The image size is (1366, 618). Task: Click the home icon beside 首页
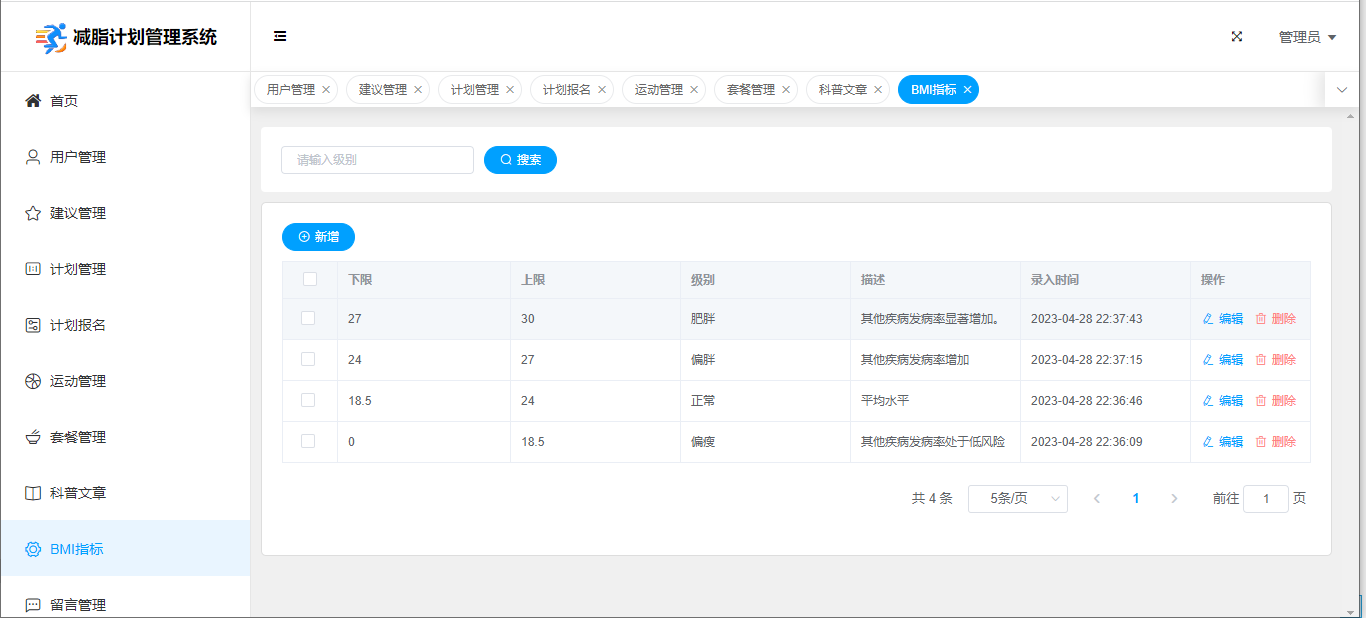33,100
